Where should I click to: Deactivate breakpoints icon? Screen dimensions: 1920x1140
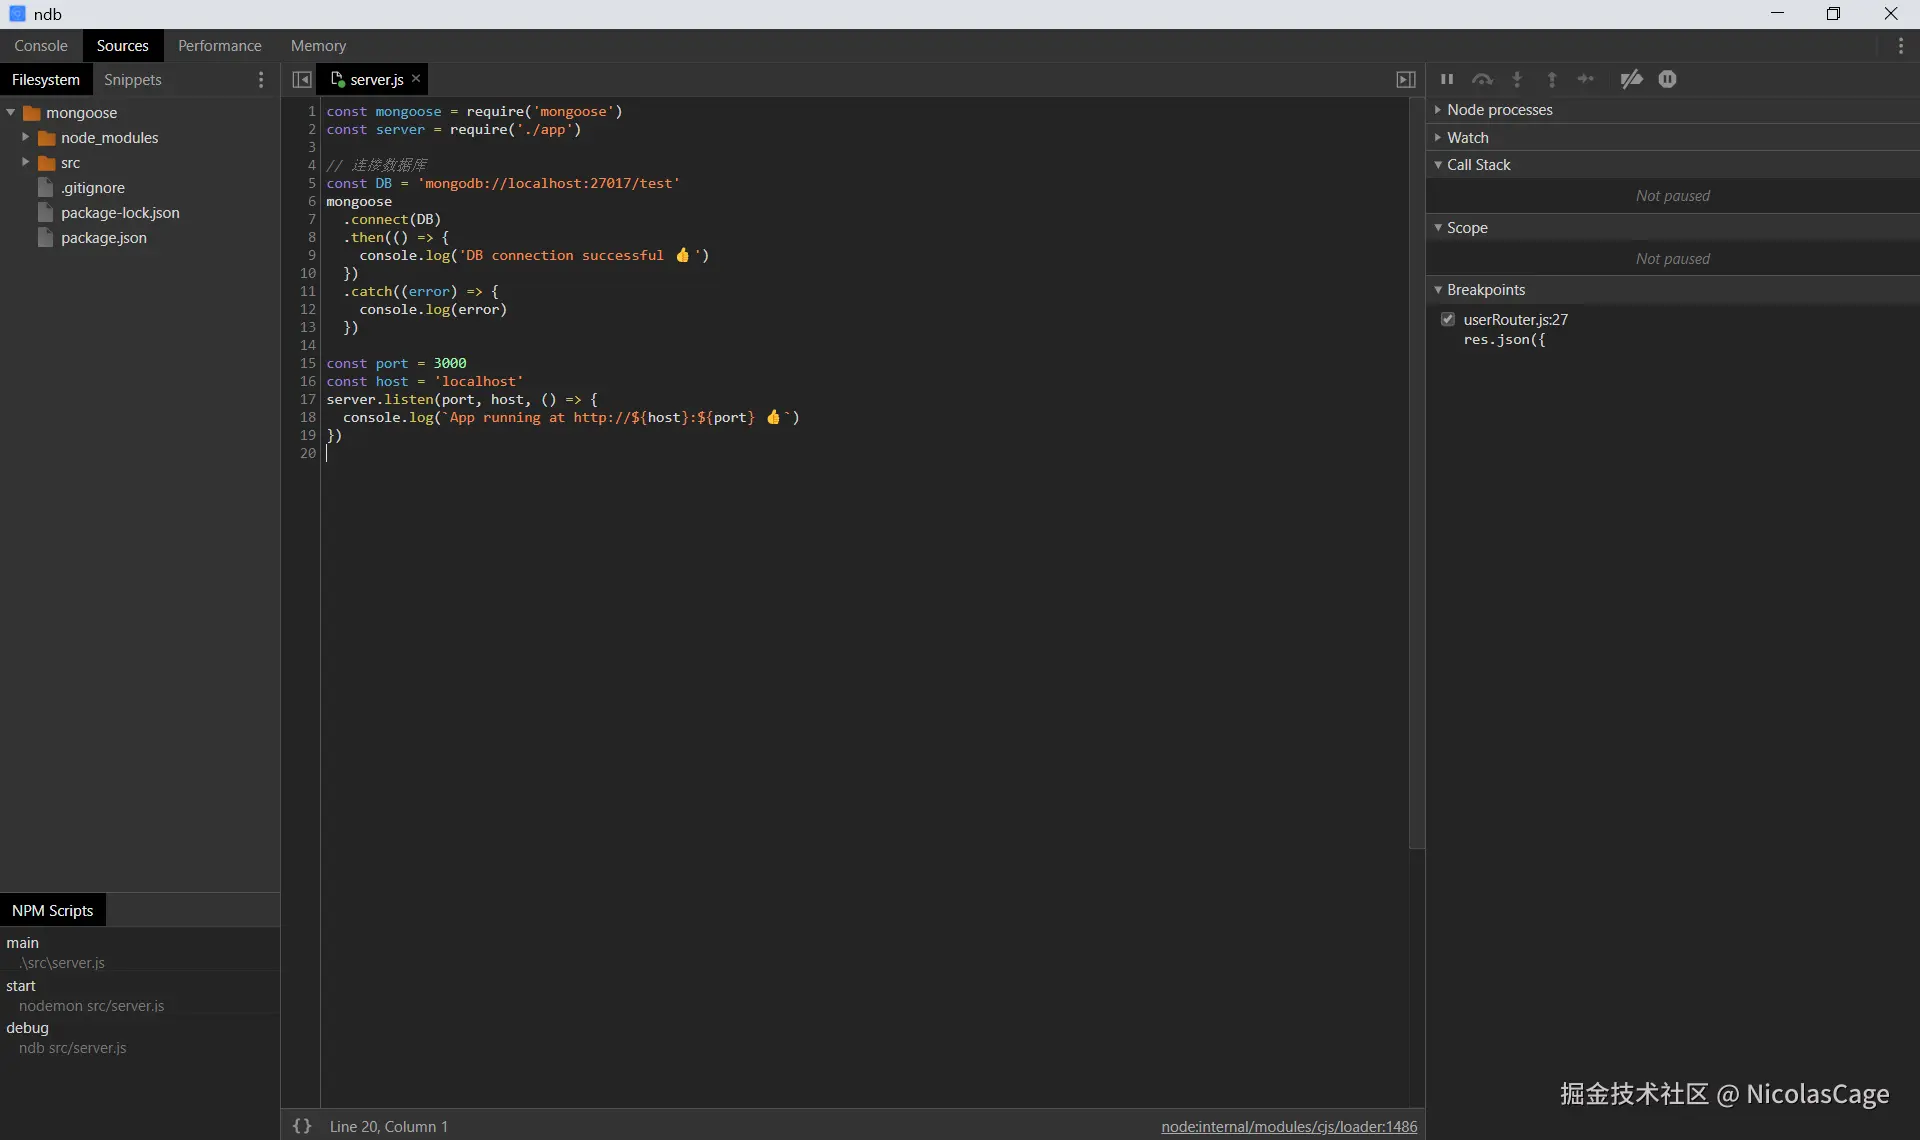[x=1631, y=79]
